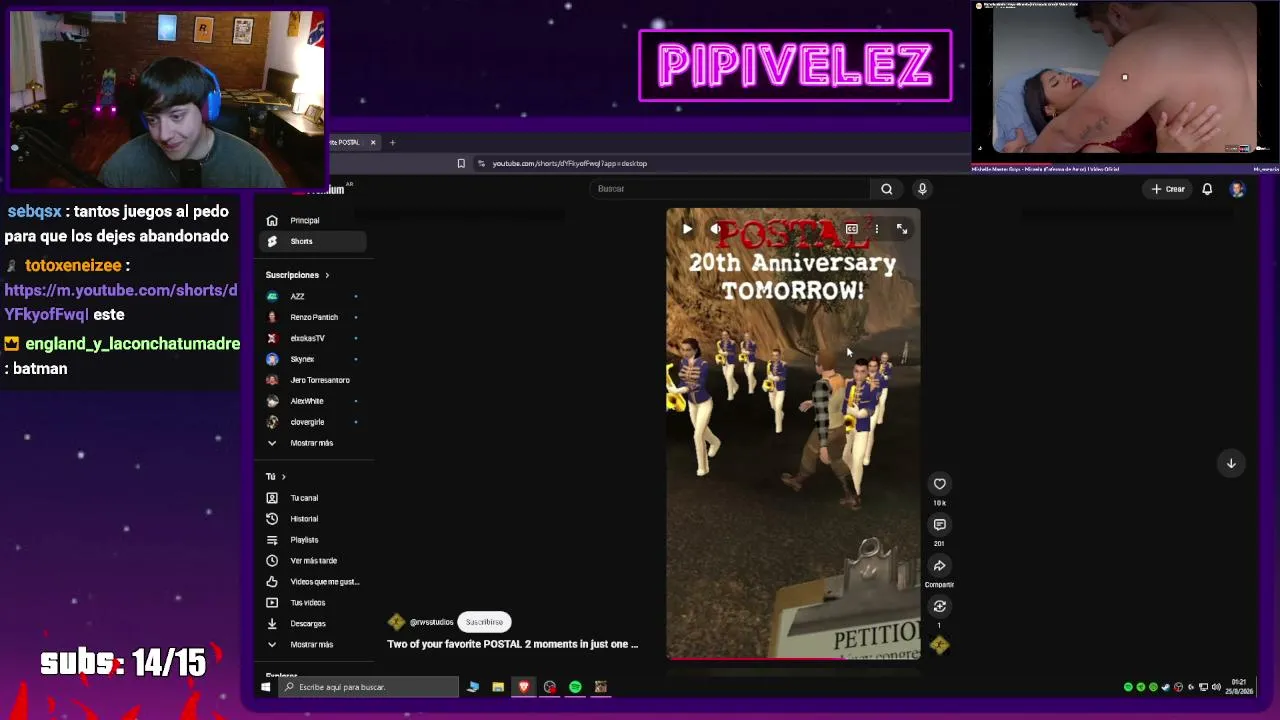Go to Principal in the sidebar
The height and width of the screenshot is (720, 1280).
[x=315, y=220]
